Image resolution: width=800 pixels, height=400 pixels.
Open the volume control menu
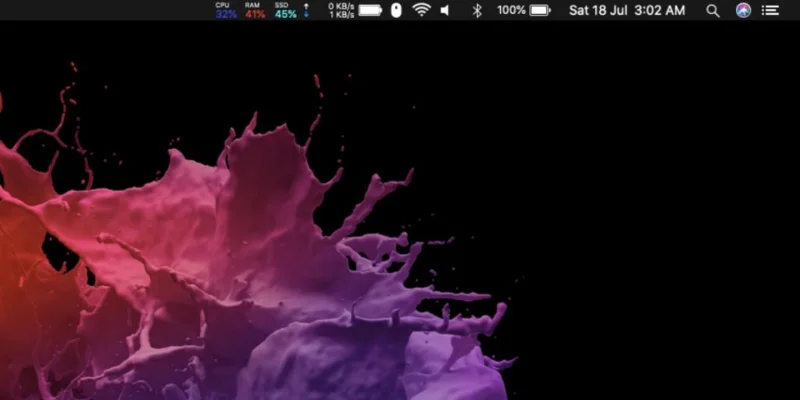(x=445, y=10)
